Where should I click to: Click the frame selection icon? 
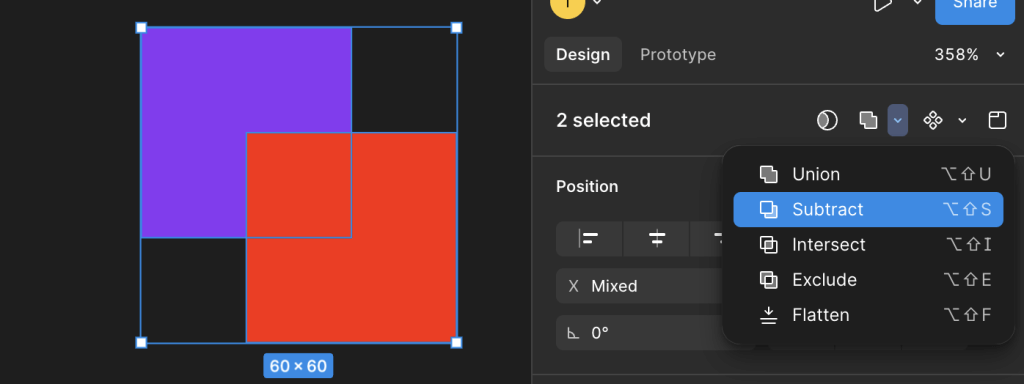[997, 120]
